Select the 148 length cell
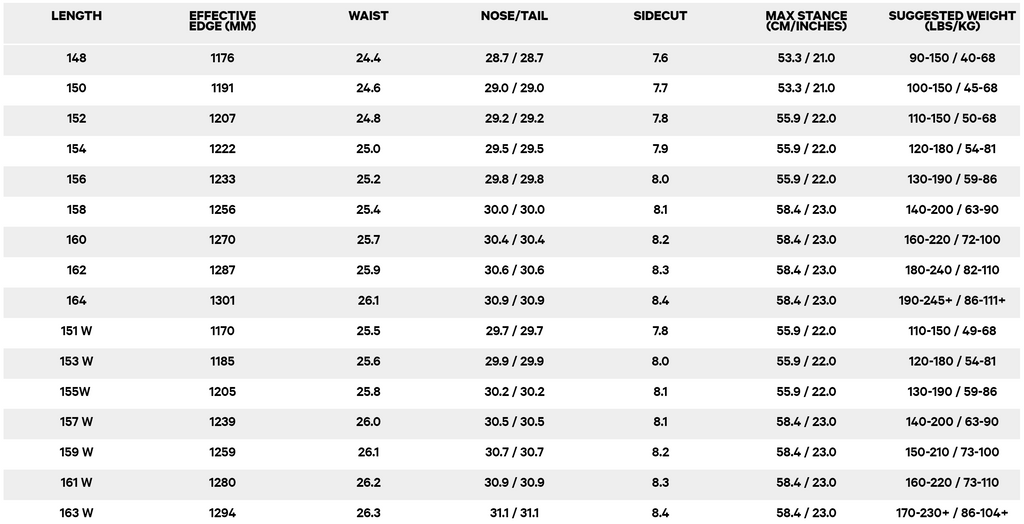The image size is (1024, 524). 76,58
